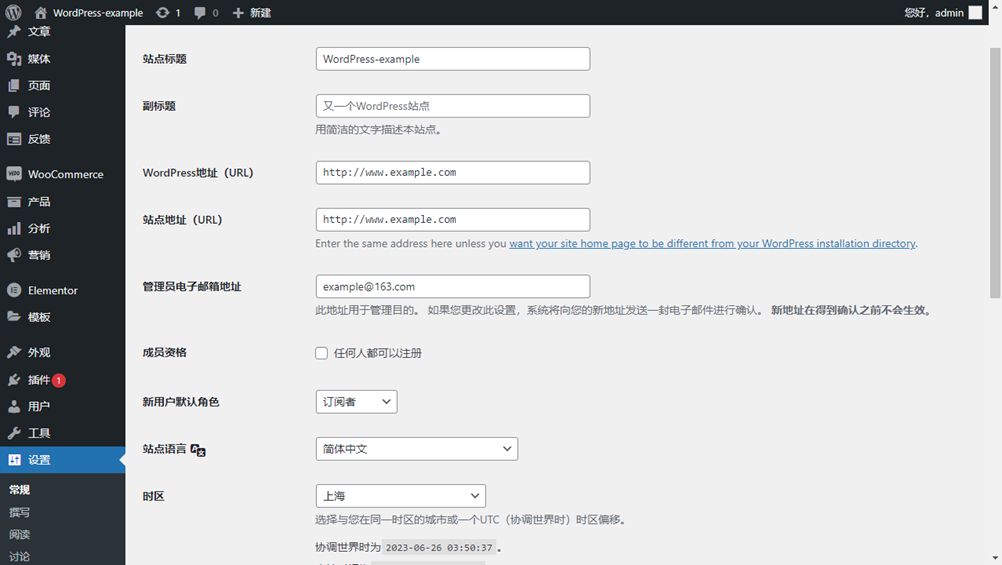Click the WooCommerce logo icon
Image resolution: width=1002 pixels, height=565 pixels.
coord(14,174)
